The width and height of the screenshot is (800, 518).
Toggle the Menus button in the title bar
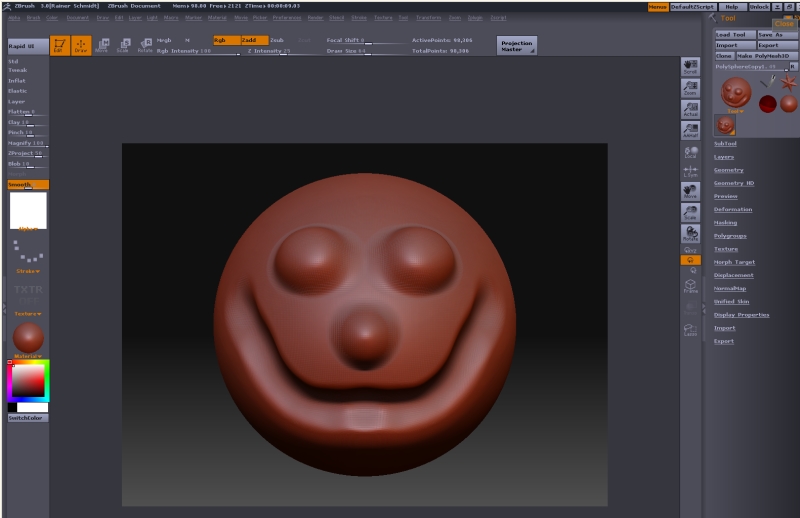click(658, 7)
